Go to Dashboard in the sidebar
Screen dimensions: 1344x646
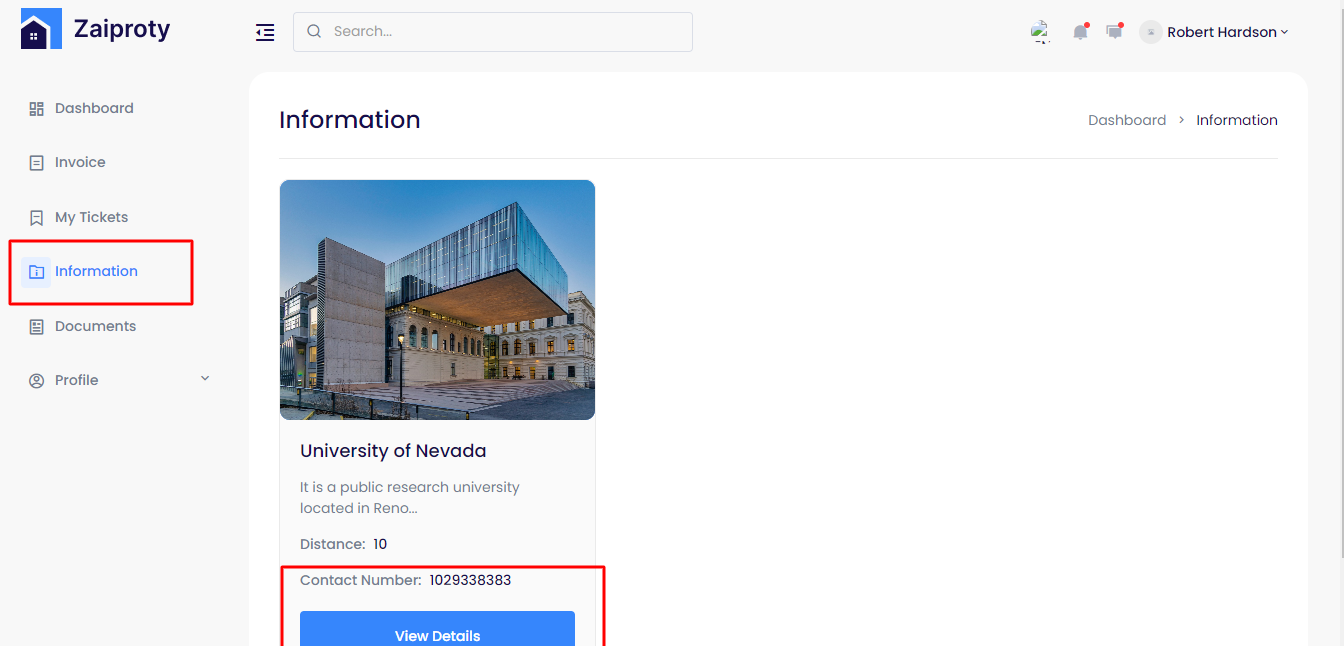coord(94,108)
